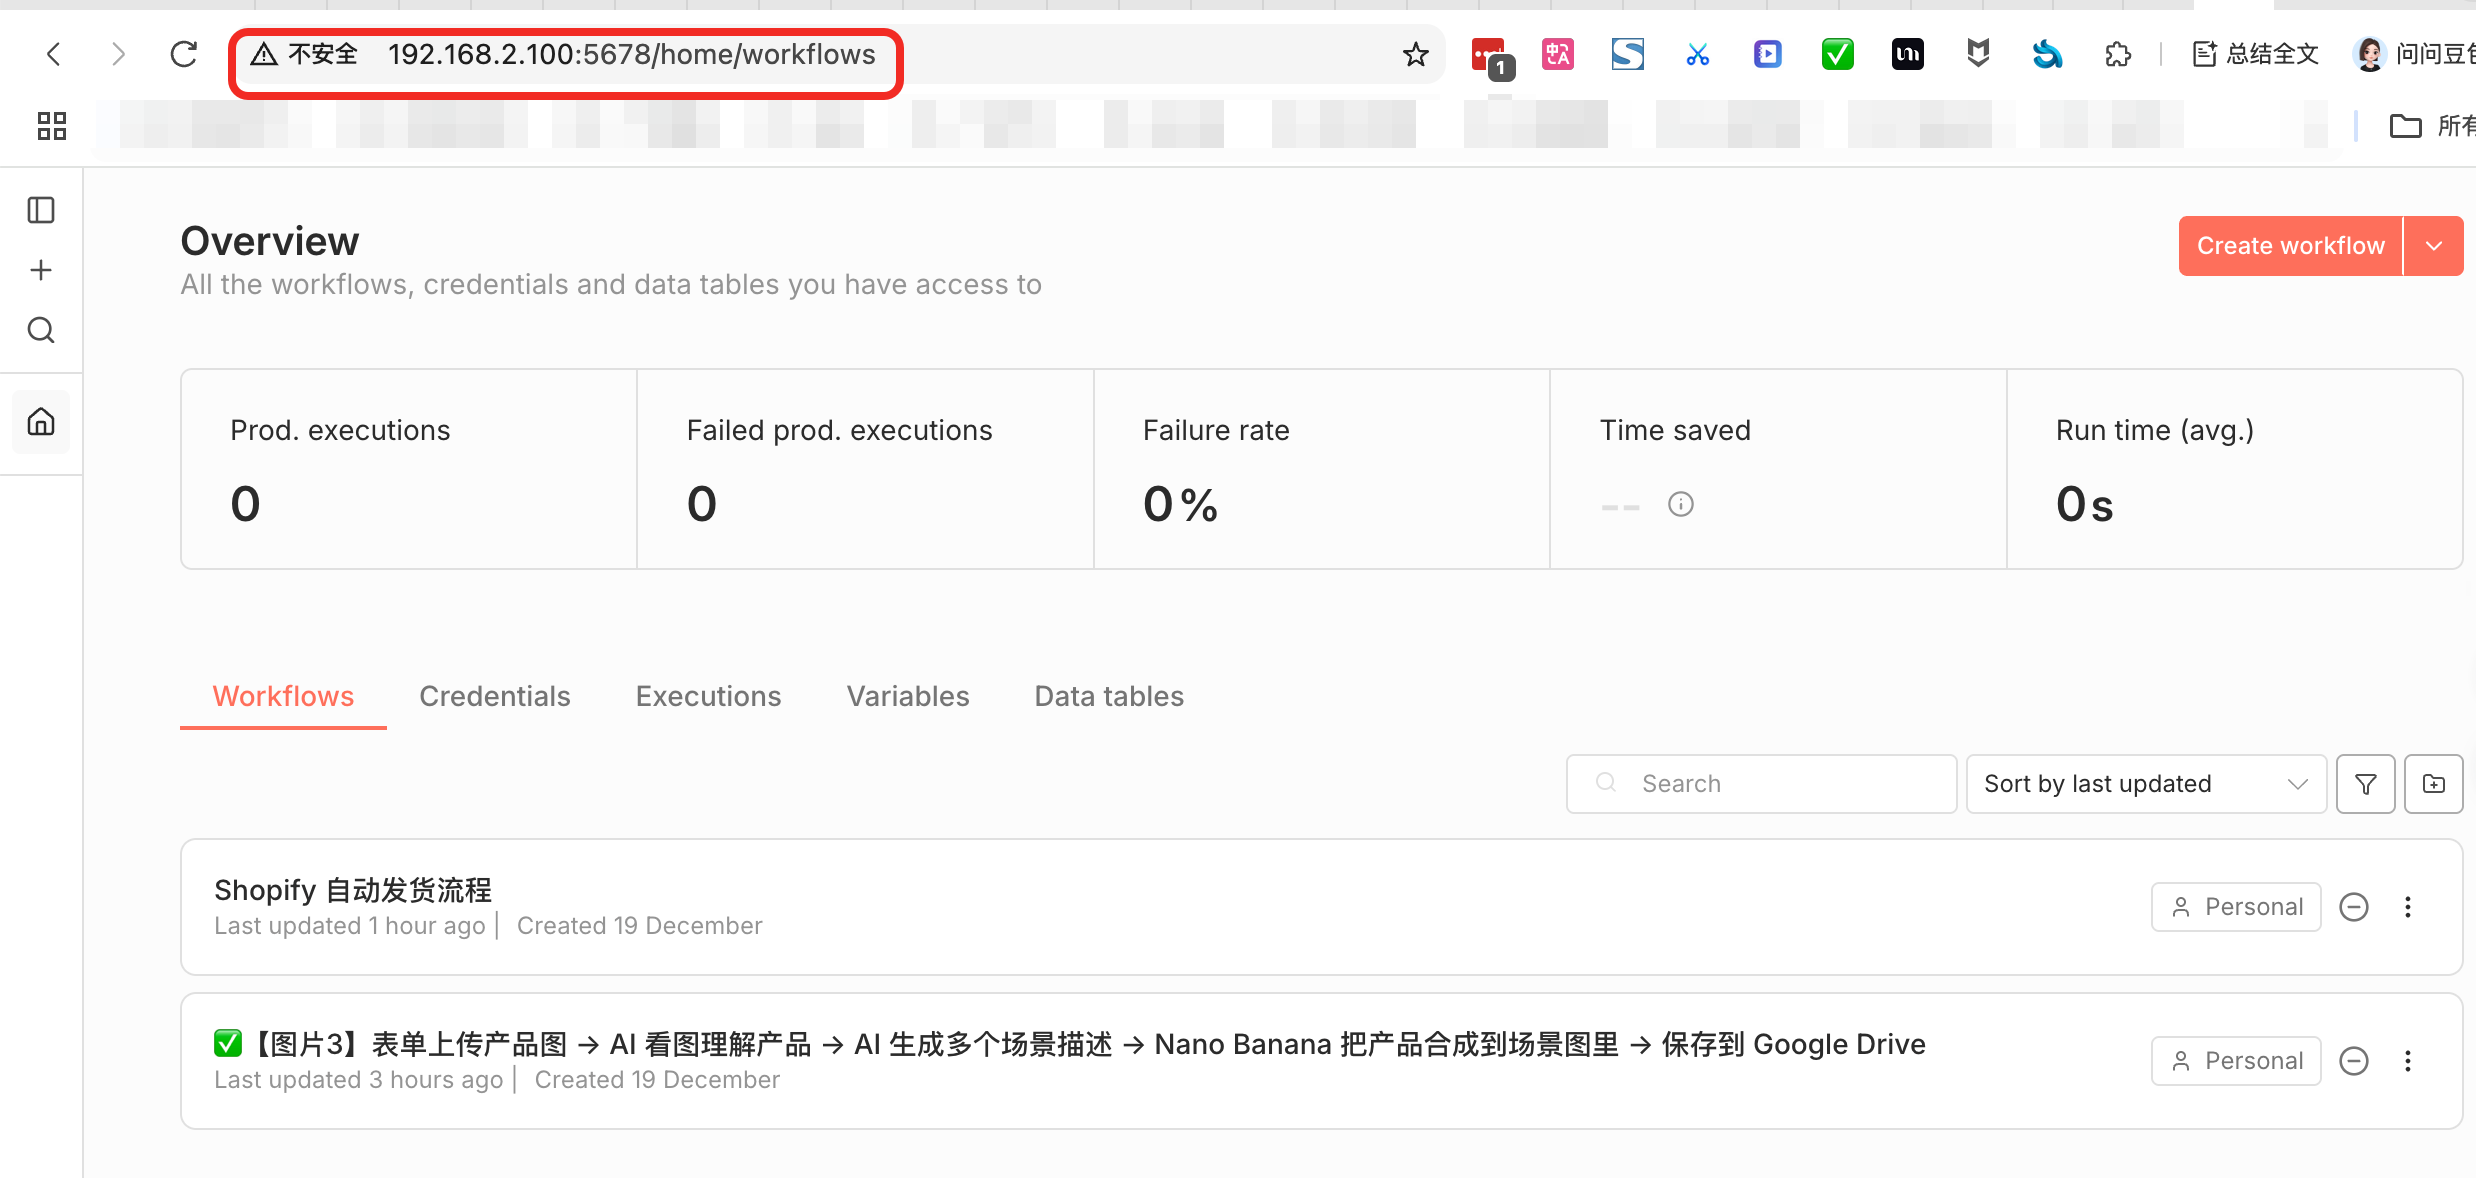Viewport: 2476px width, 1178px height.
Task: Click the plus icon in sidebar
Action: (x=41, y=270)
